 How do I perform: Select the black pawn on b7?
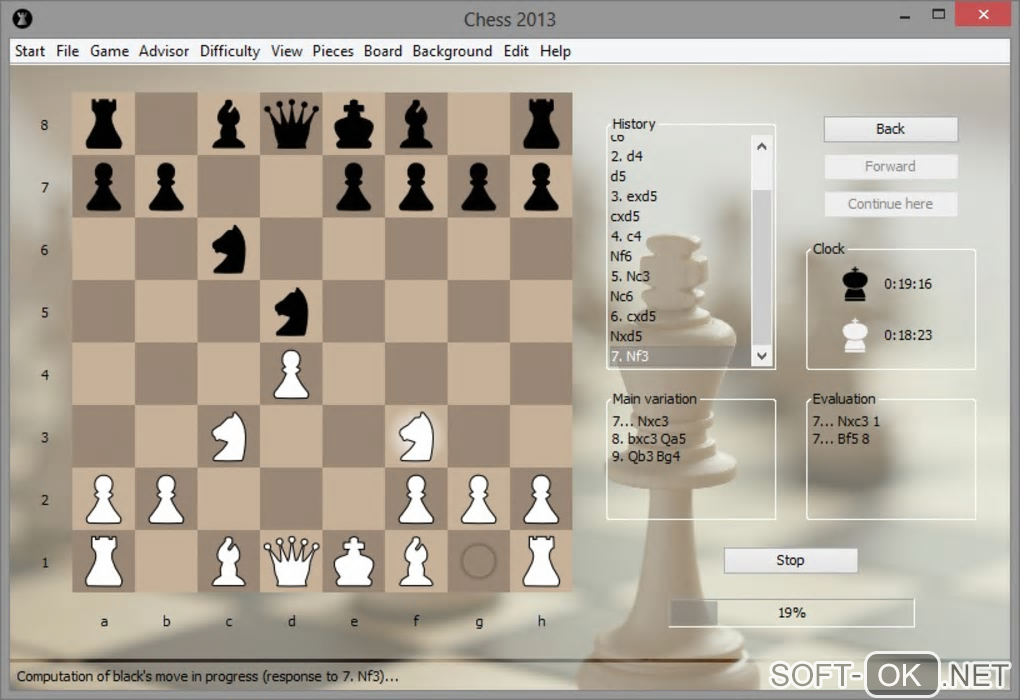click(x=166, y=187)
